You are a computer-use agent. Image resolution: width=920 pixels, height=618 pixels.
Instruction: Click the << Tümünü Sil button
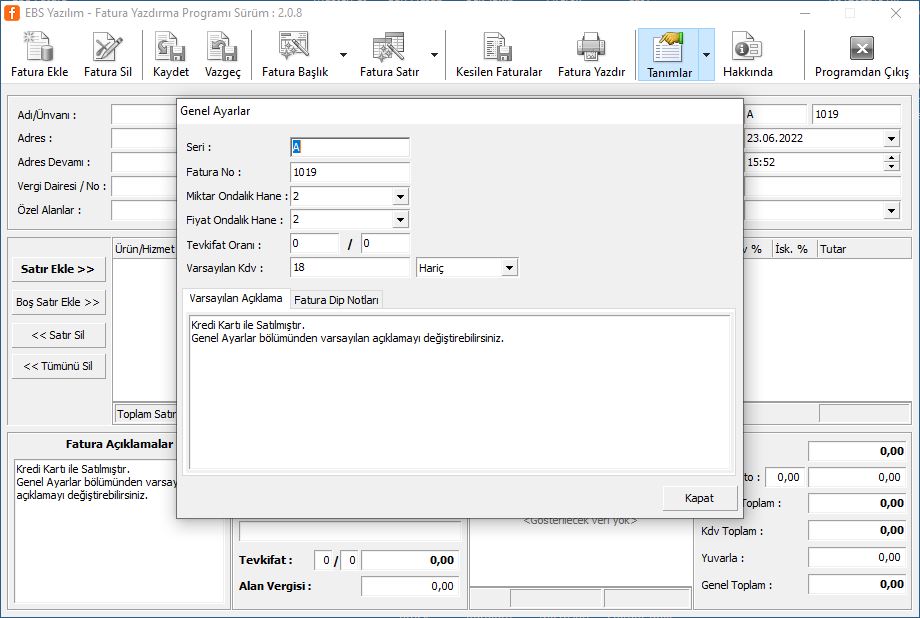pyautogui.click(x=58, y=366)
